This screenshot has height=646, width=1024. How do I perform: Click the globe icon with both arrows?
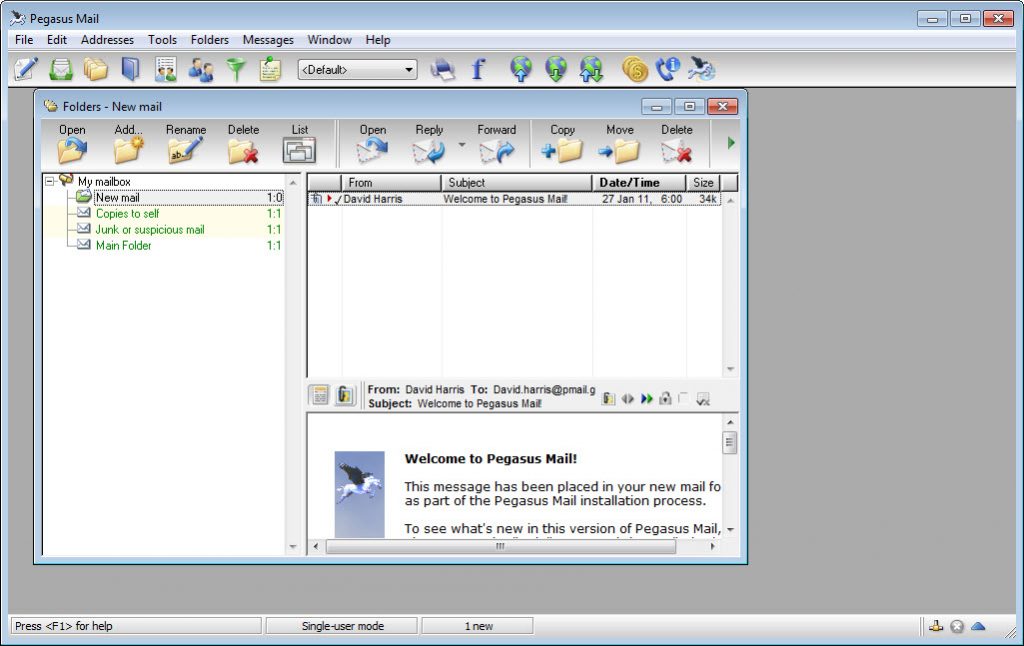coord(592,69)
